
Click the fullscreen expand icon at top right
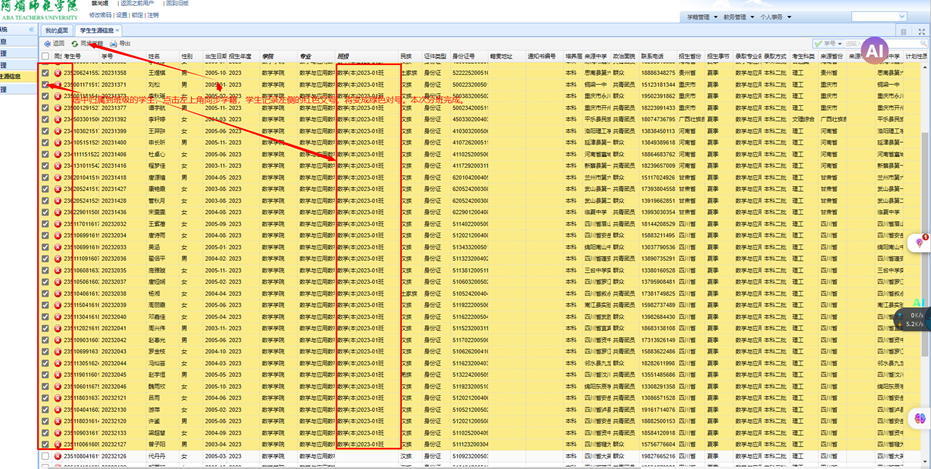pyautogui.click(x=922, y=31)
